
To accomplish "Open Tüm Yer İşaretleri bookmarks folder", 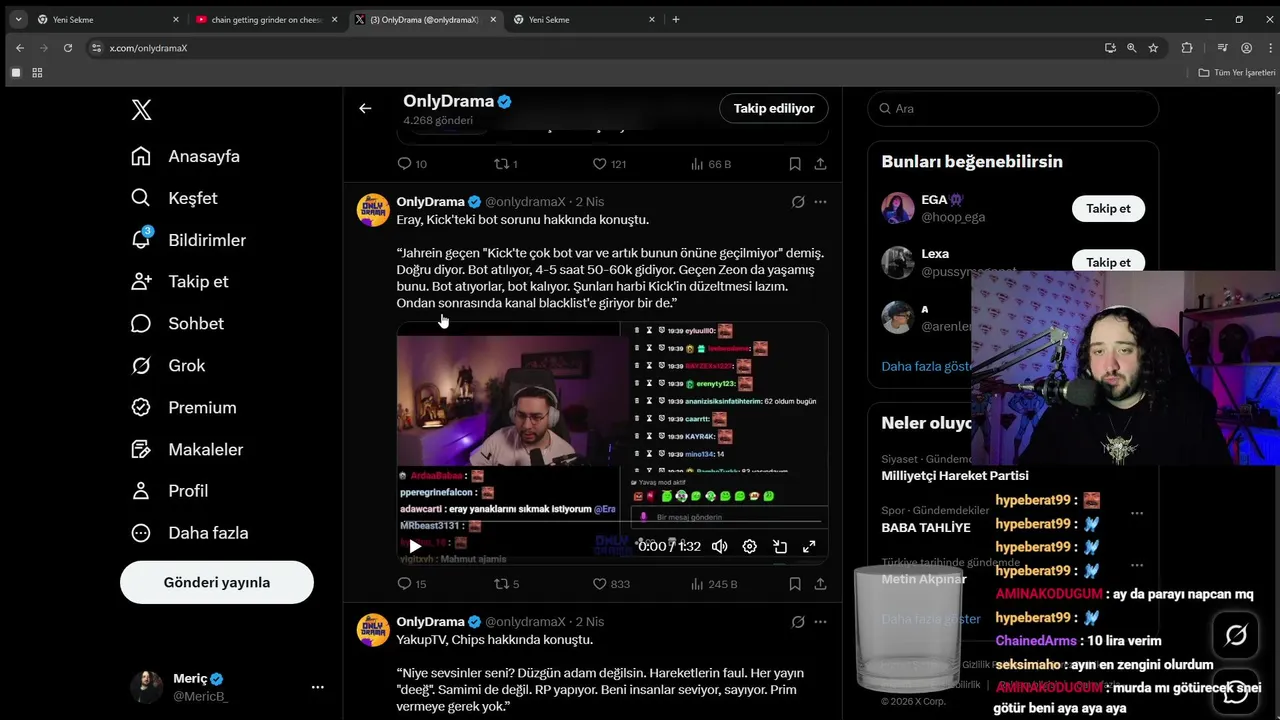I will tap(1237, 73).
